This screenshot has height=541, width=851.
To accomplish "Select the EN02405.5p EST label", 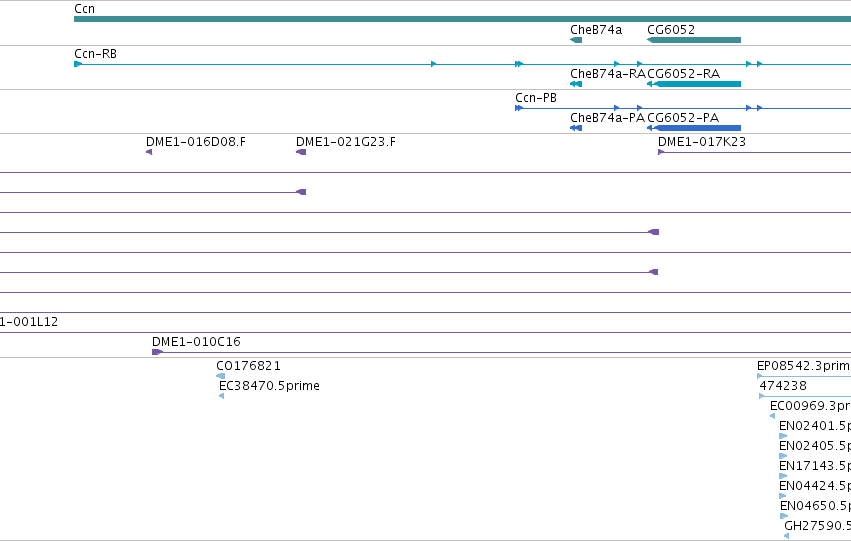I will pyautogui.click(x=815, y=446).
